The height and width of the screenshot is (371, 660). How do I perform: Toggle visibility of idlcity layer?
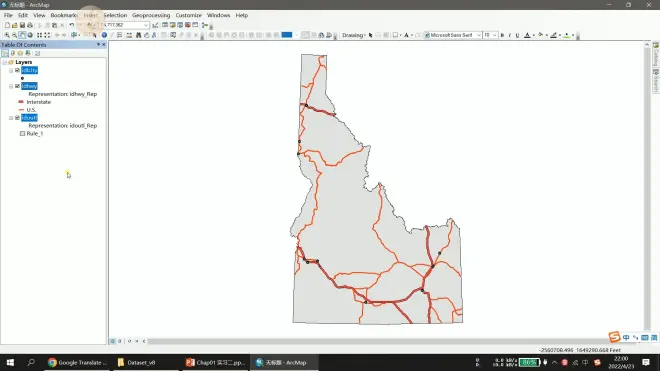(x=17, y=70)
